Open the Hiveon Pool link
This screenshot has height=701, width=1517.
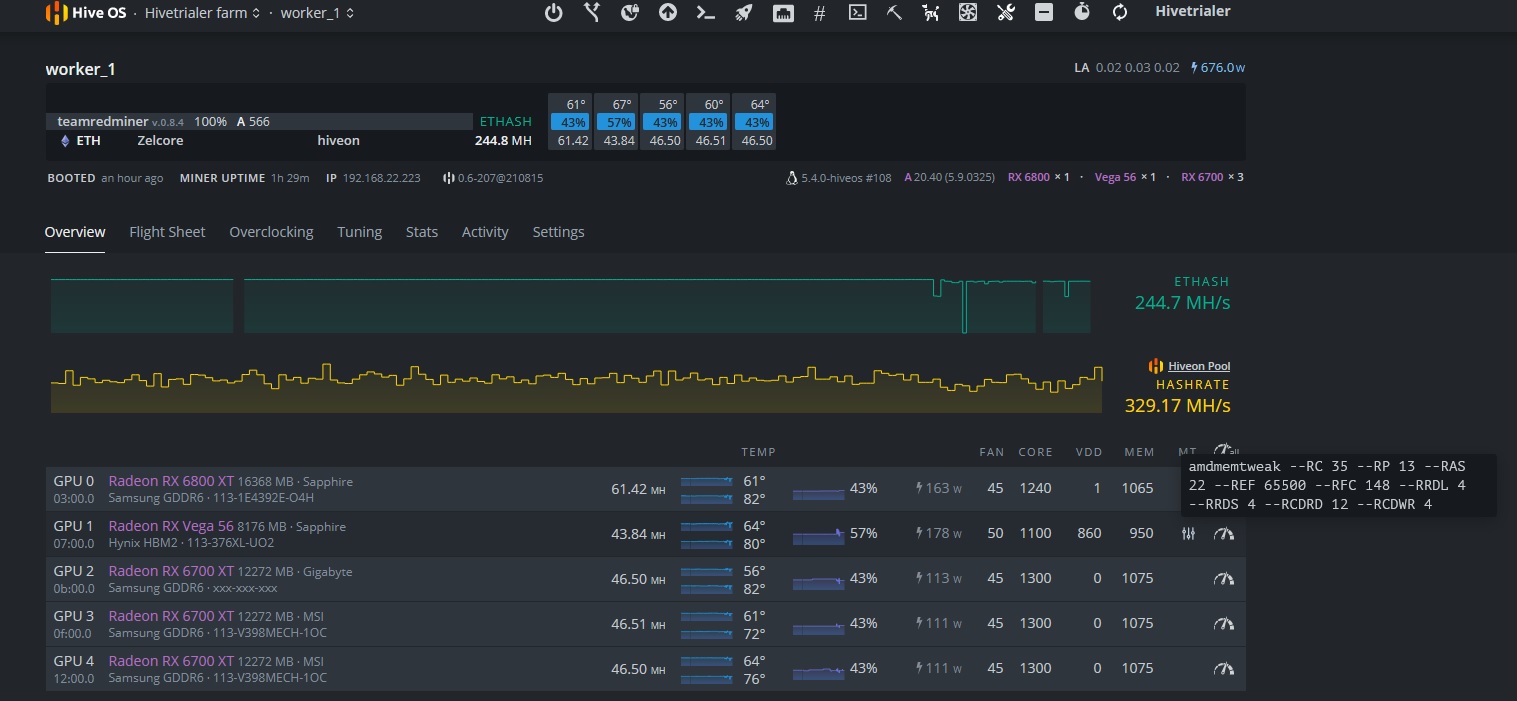[1198, 366]
